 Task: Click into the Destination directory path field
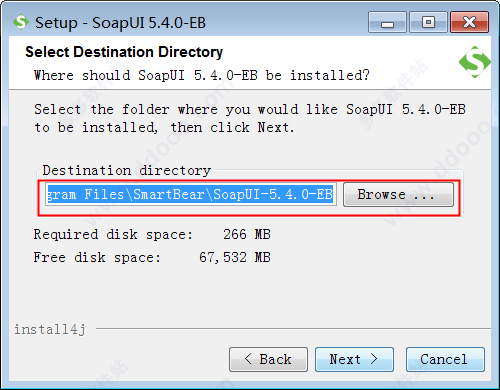pyautogui.click(x=190, y=194)
